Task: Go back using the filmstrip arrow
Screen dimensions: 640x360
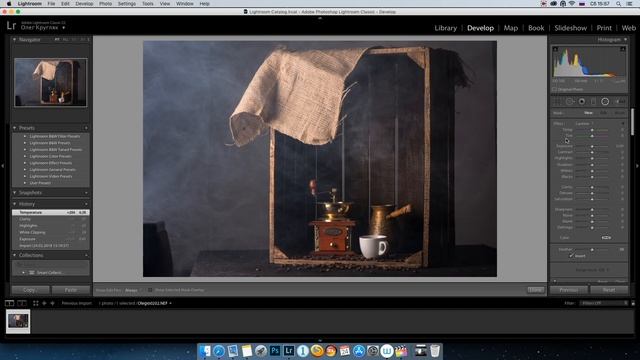Action: (x=44, y=303)
